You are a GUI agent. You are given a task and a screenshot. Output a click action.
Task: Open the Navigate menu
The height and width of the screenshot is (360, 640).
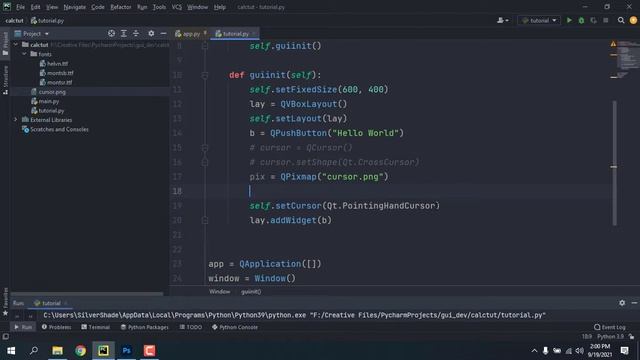[x=75, y=7]
